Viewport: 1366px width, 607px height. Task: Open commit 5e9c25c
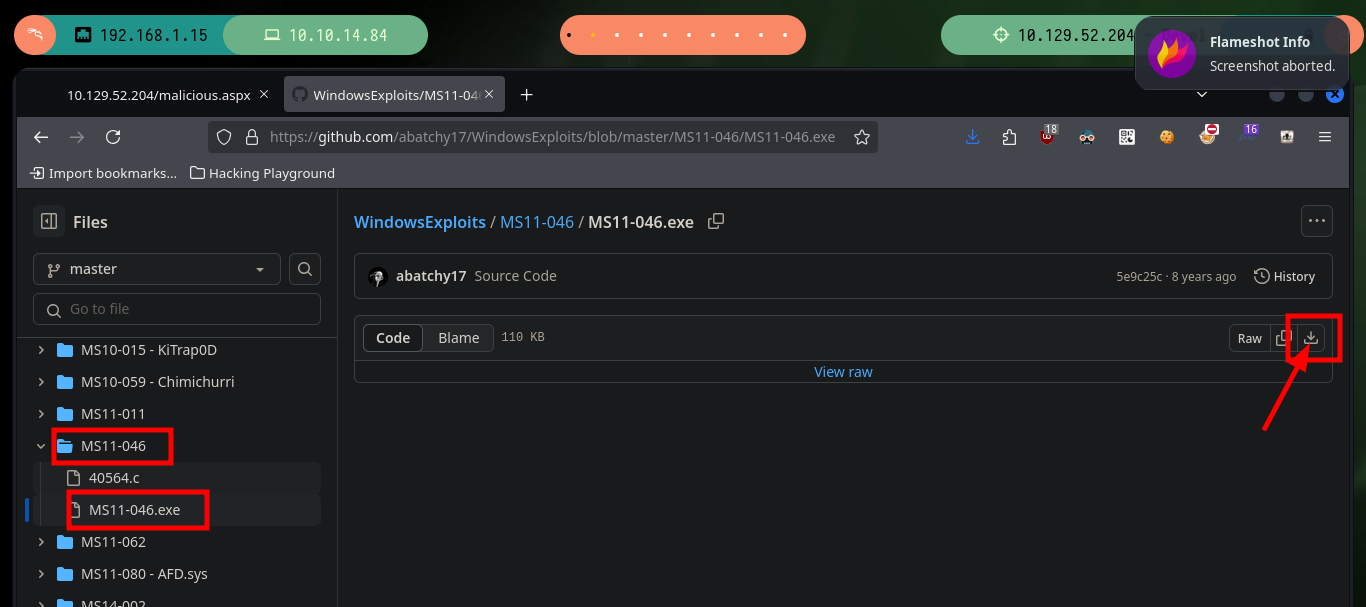(x=1139, y=277)
